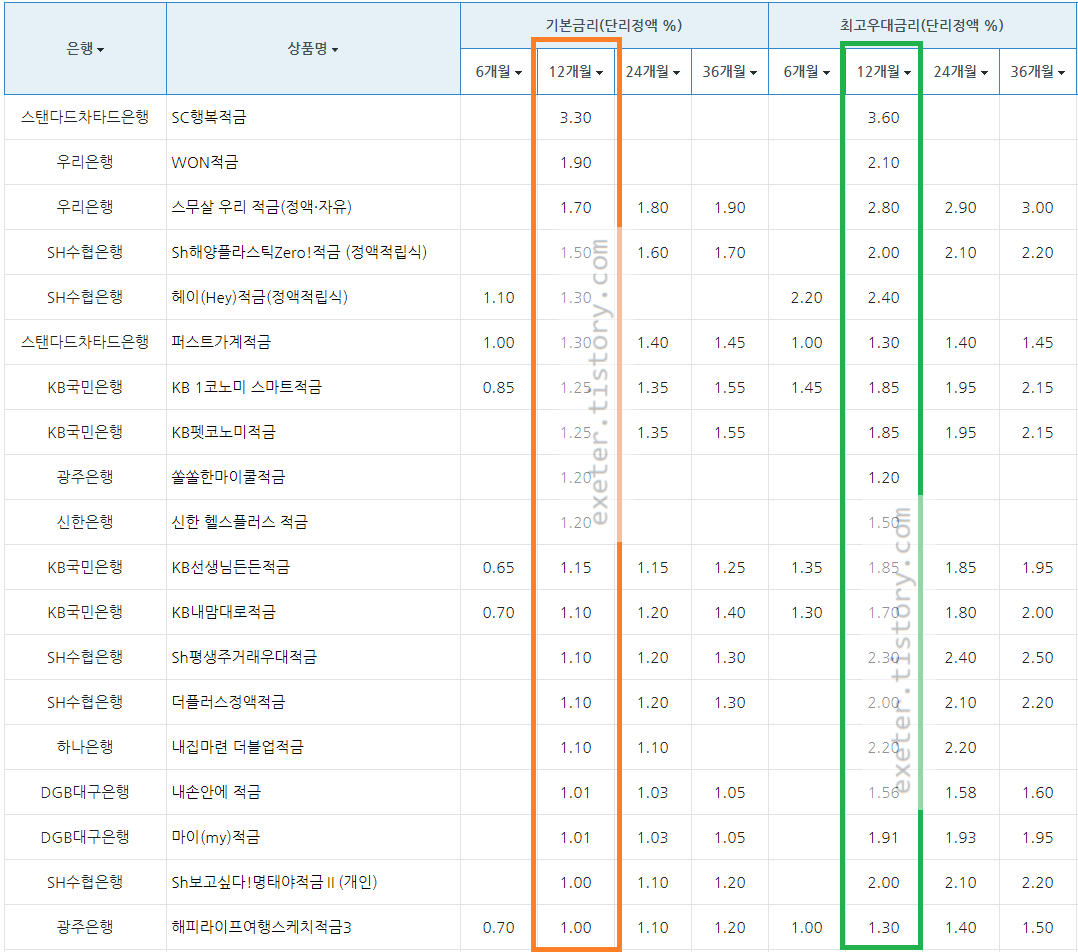Select KB 1코노미 스마트적금 product
Screen dimensions: 1078x952
[246, 387]
